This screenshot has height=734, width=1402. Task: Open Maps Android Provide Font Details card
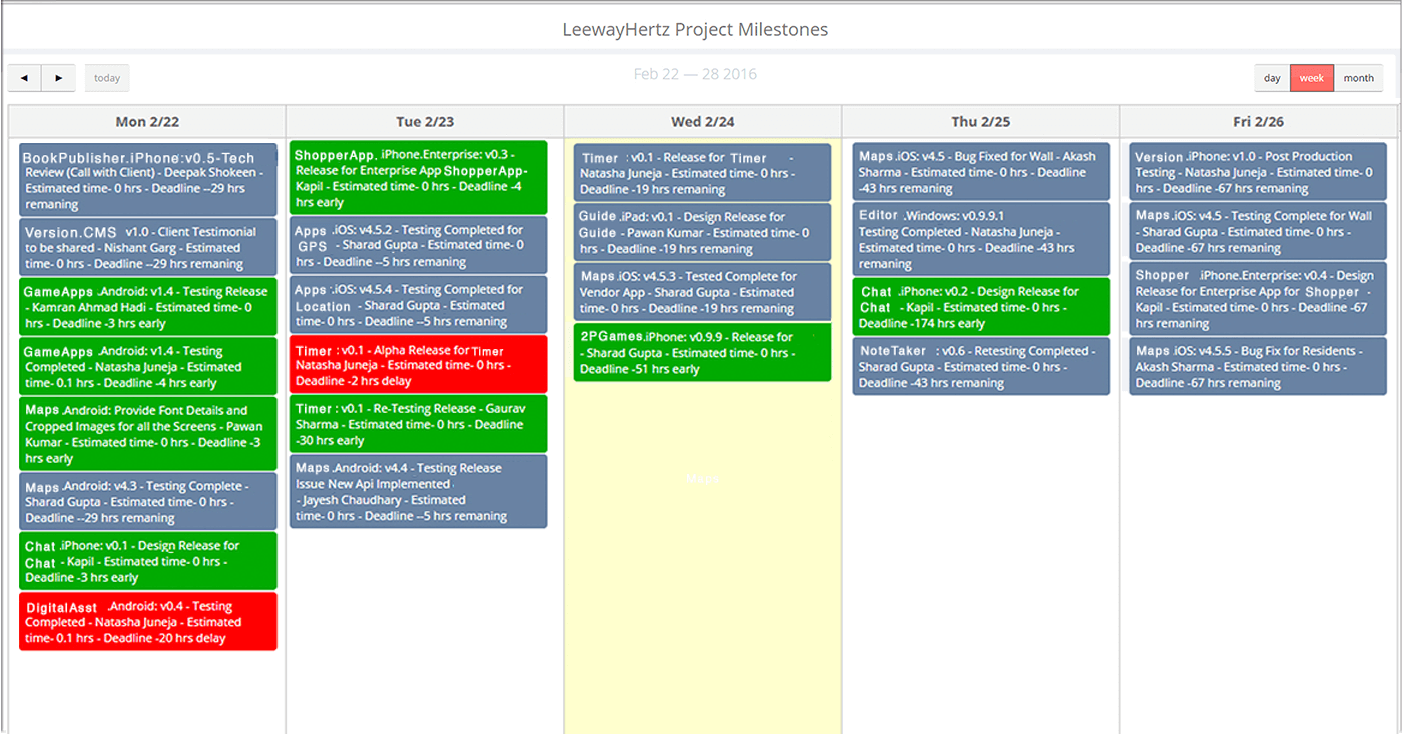click(148, 434)
